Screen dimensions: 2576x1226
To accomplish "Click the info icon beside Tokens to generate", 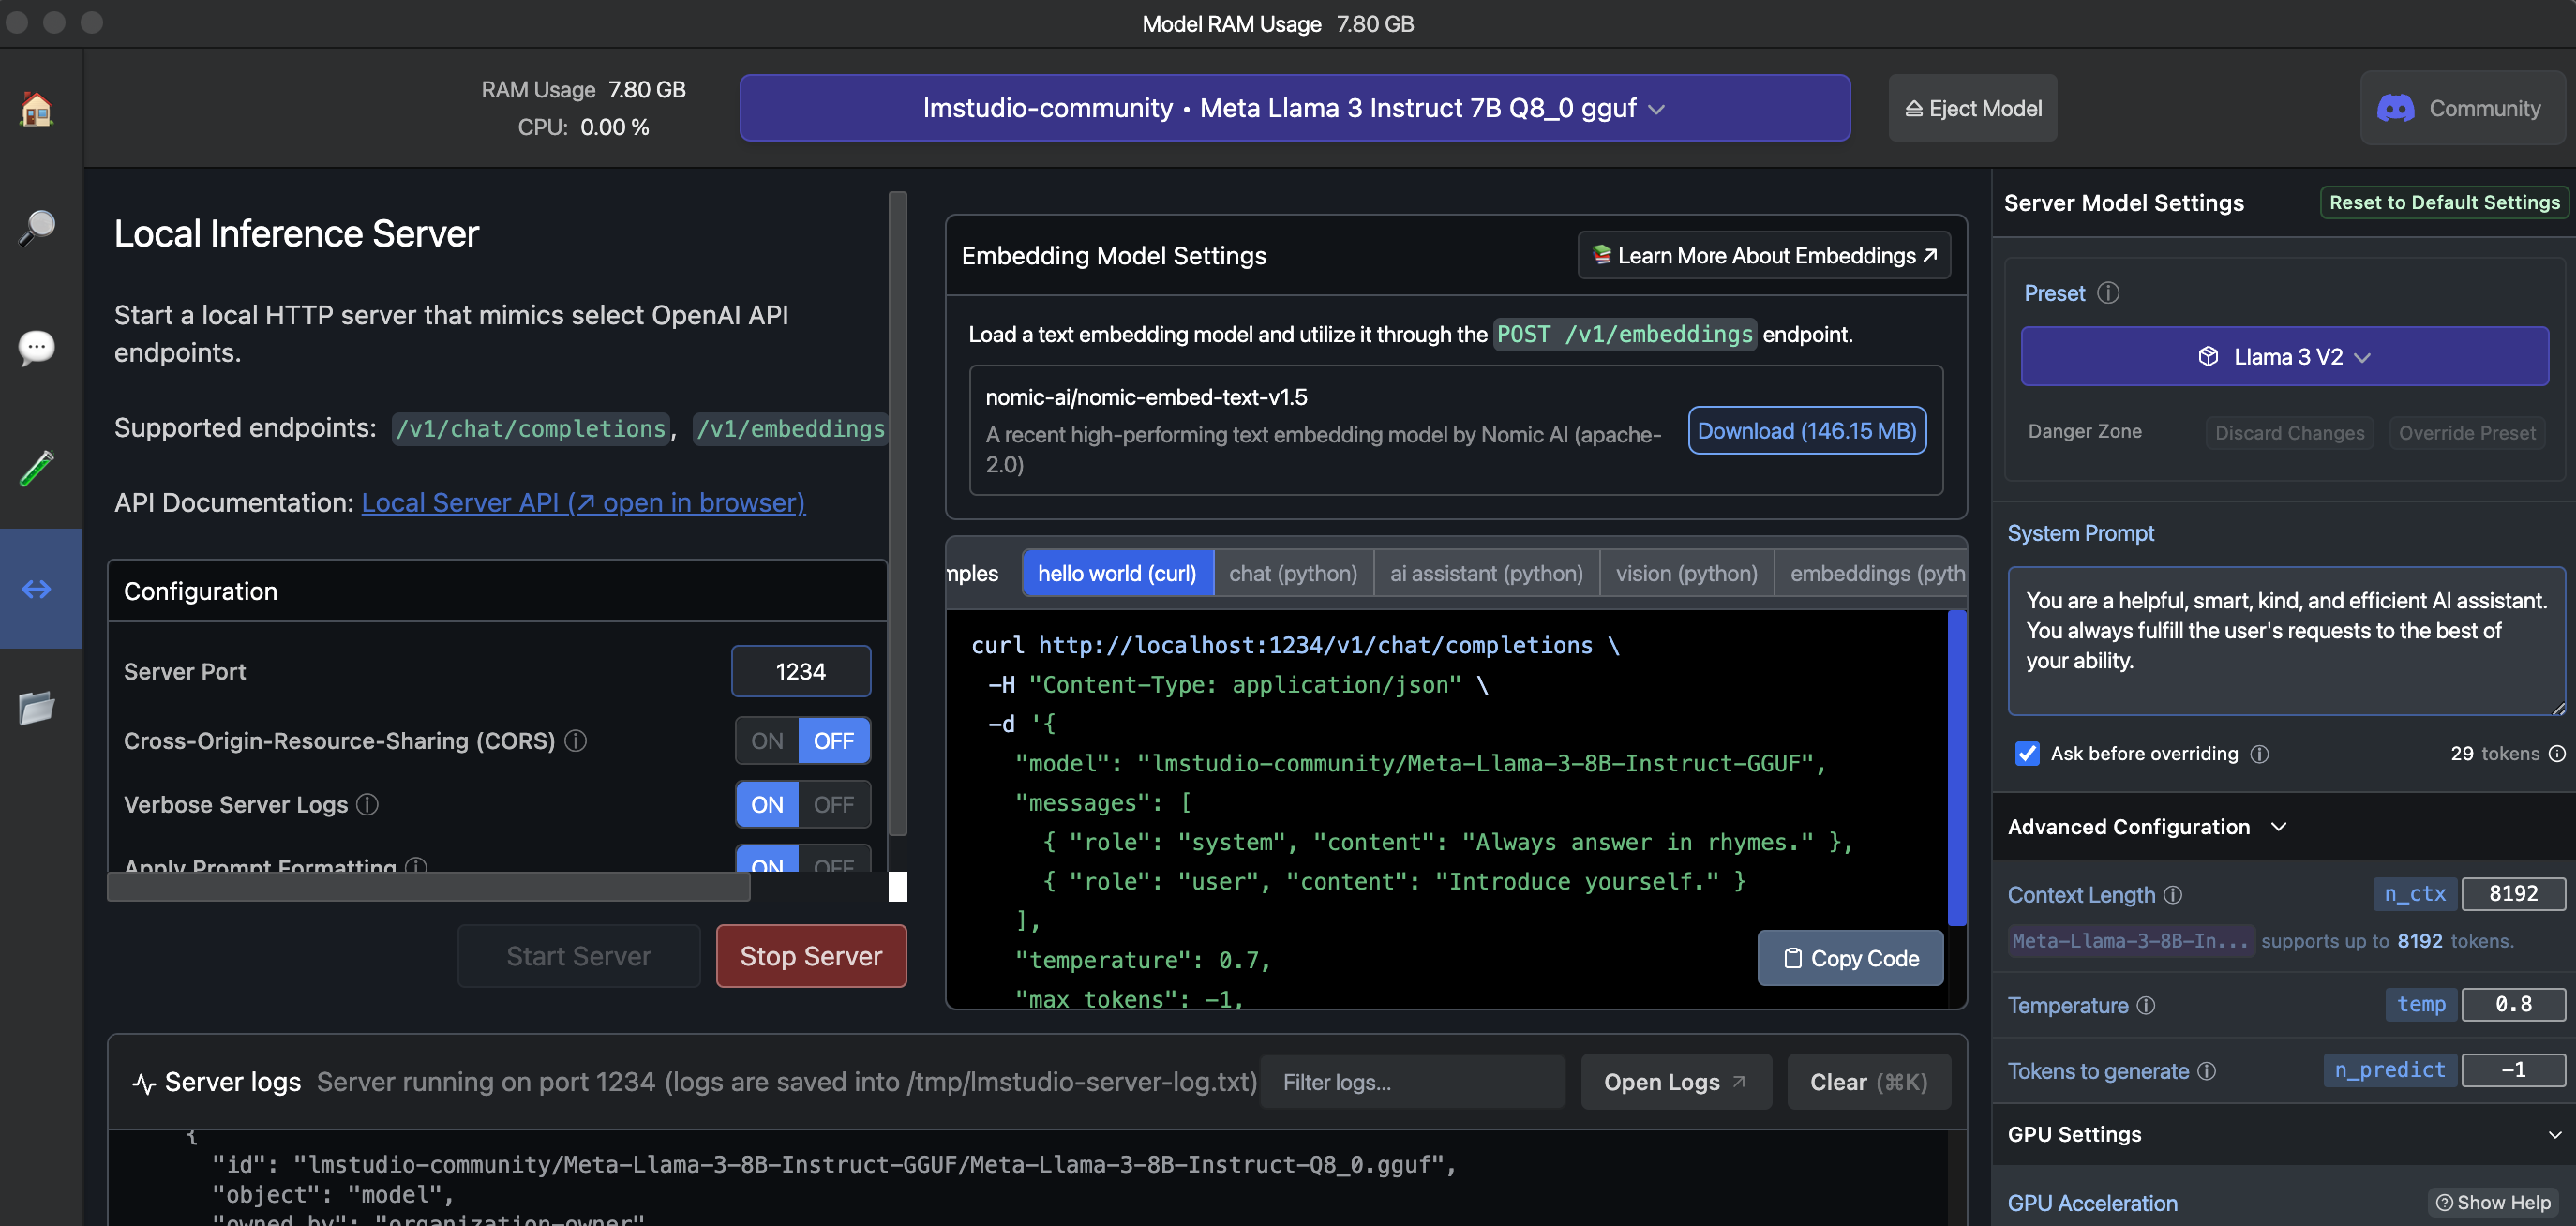I will click(2207, 1072).
